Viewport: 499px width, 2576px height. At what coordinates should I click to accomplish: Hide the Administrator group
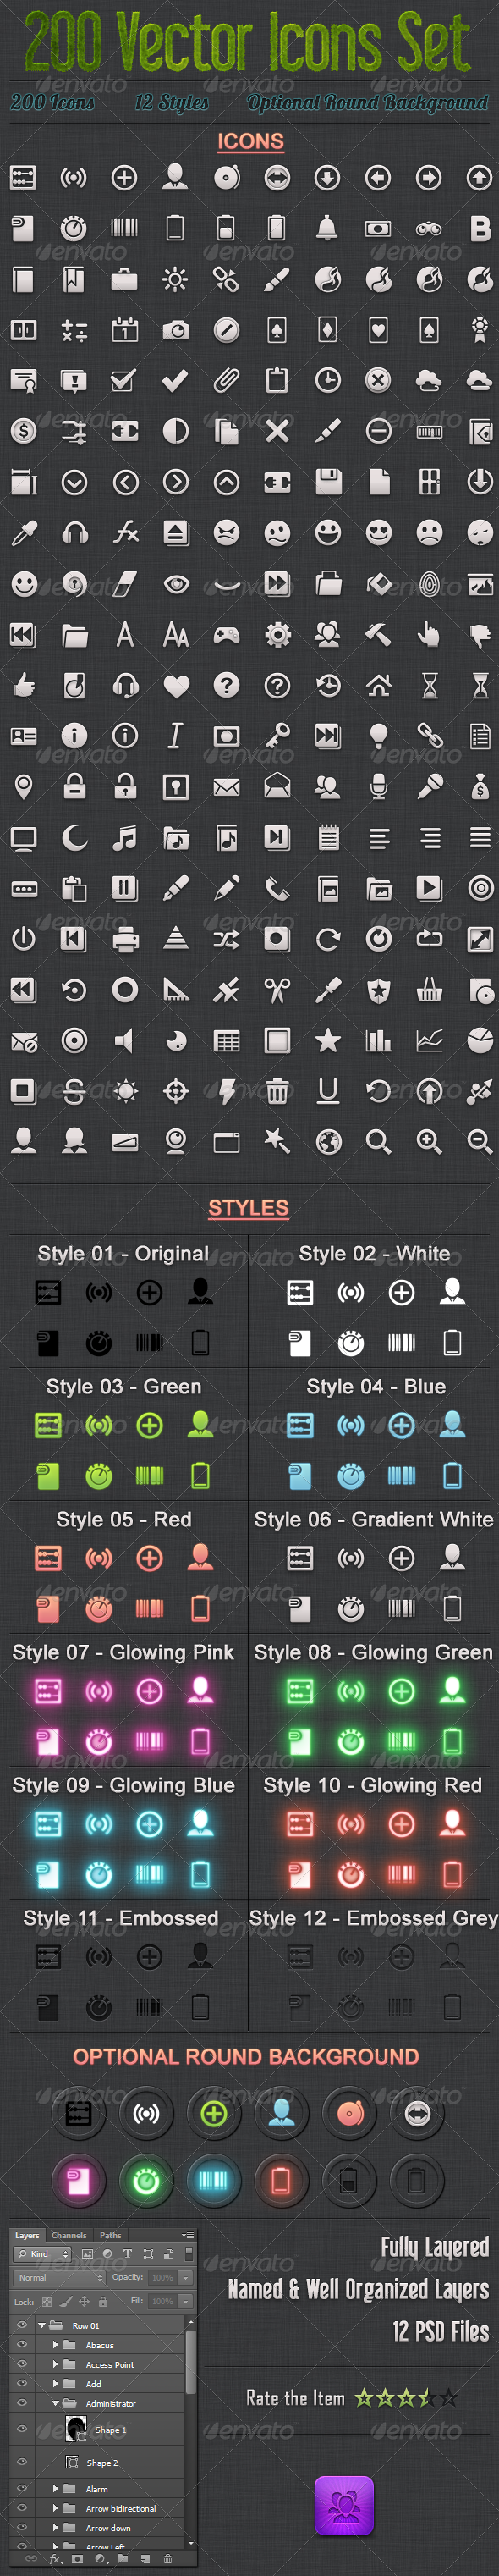(22, 2403)
